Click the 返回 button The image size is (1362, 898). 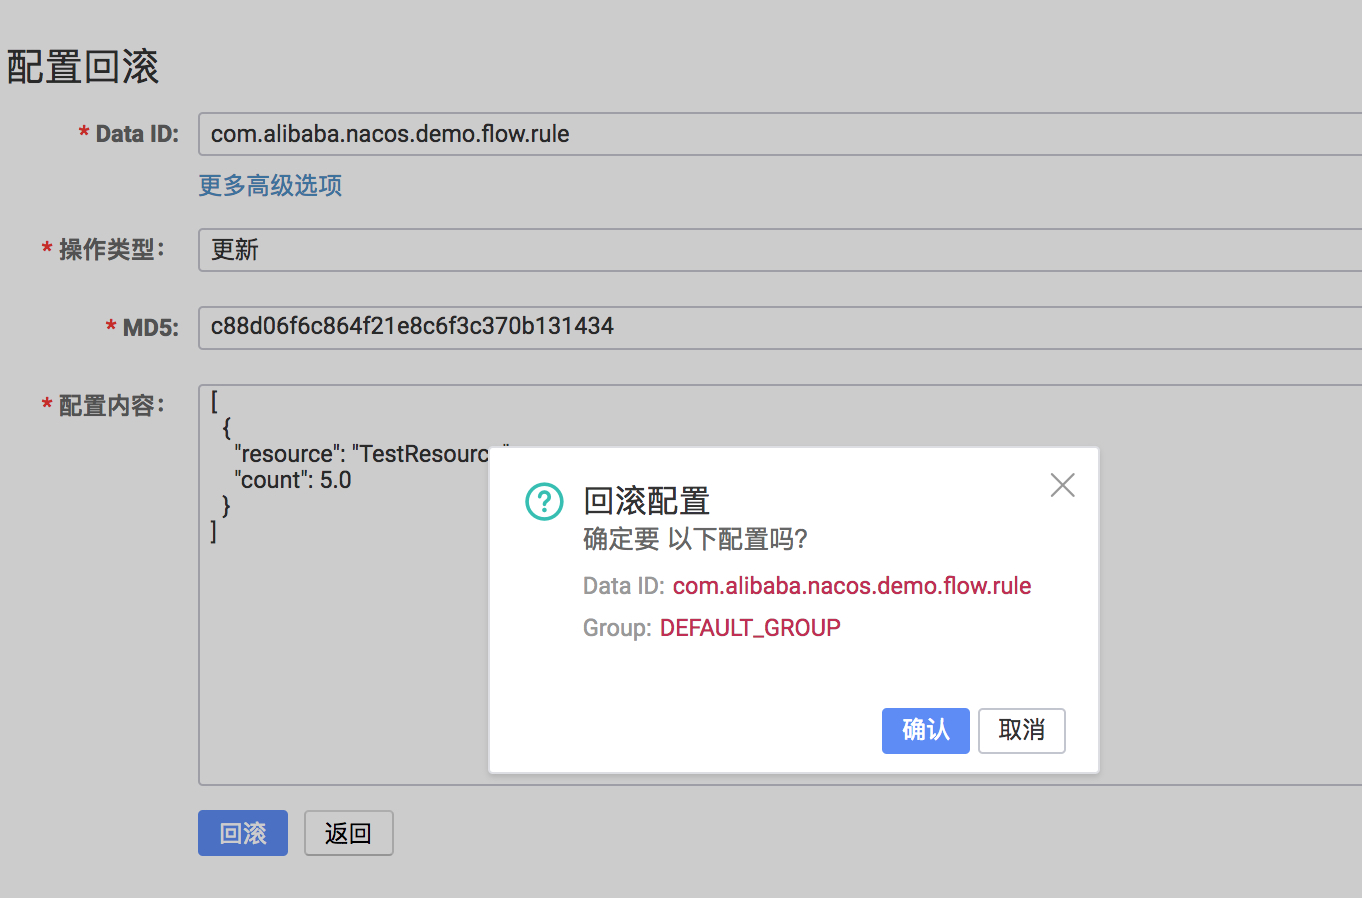348,833
